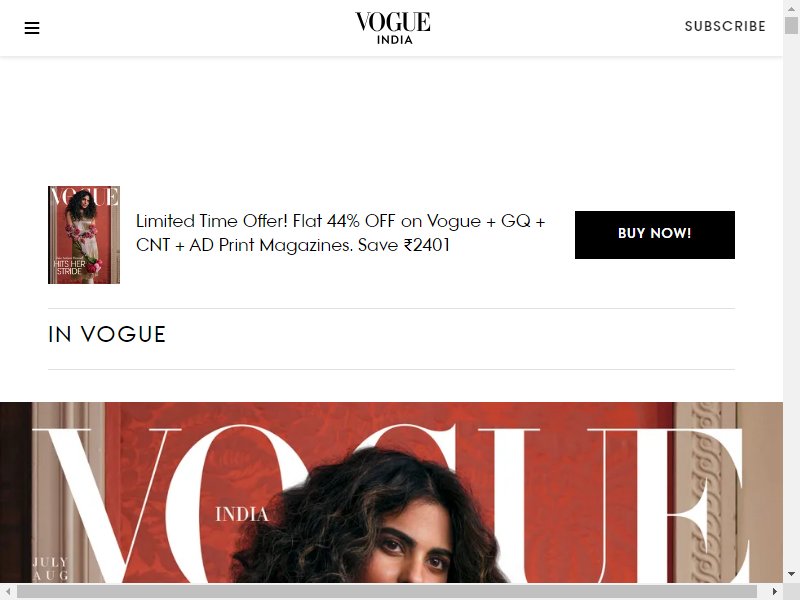The height and width of the screenshot is (600, 800).
Task: Click the vertical scrollbar up arrow
Action: pos(791,8)
